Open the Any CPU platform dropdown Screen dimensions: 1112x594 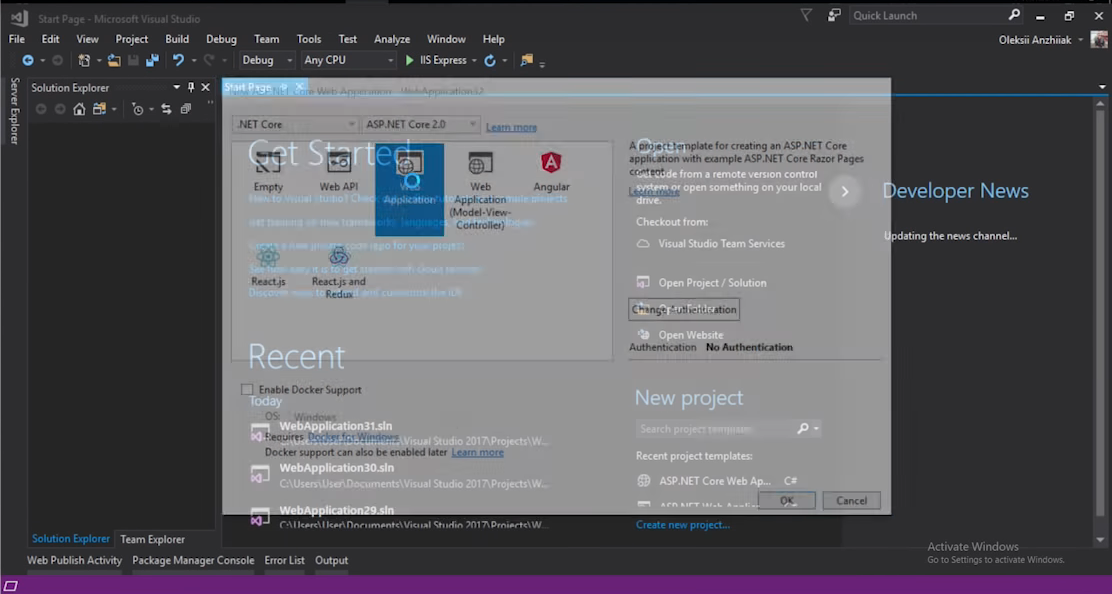(x=348, y=60)
